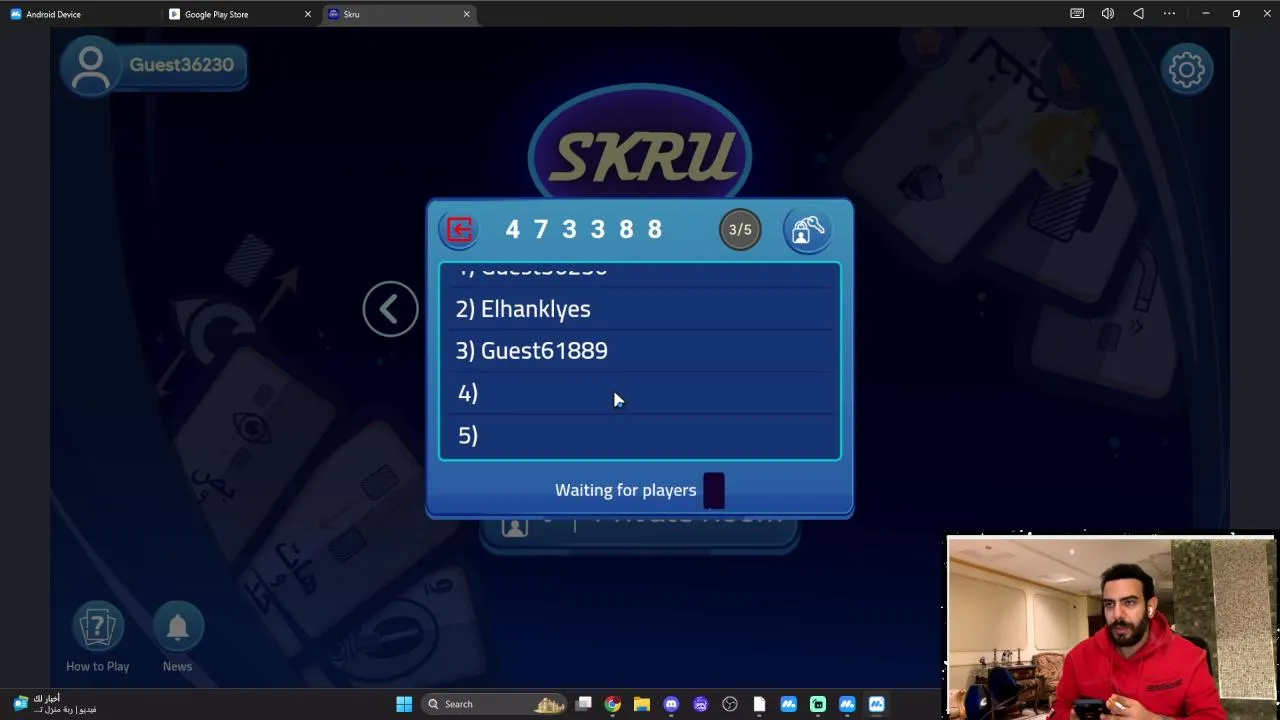Click the keyboard icon in emulator title bar
This screenshot has width=1280, height=720.
click(1077, 14)
